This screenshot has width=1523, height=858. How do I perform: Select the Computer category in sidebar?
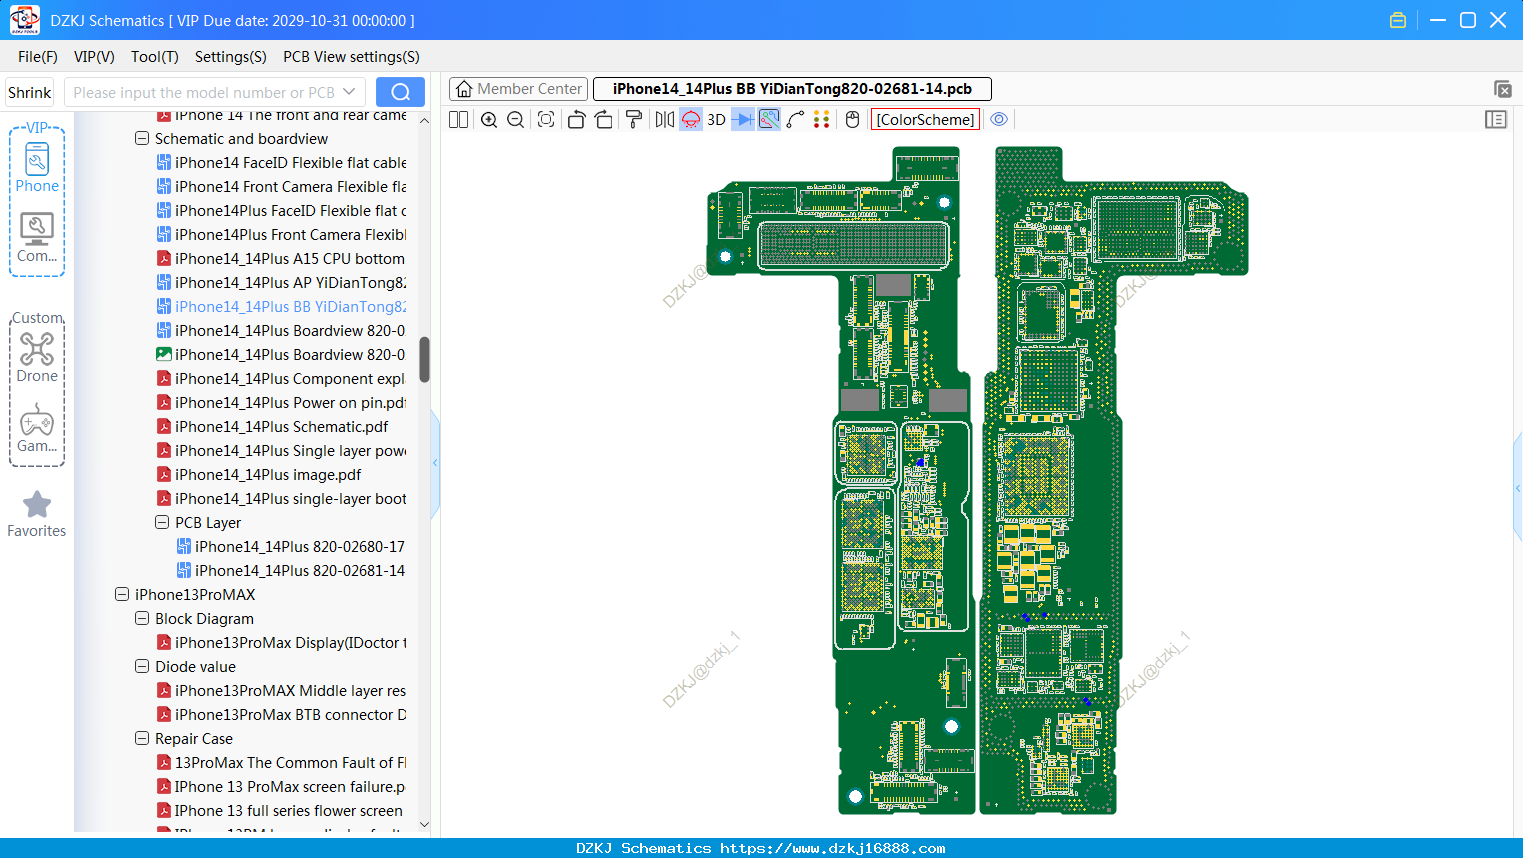37,238
